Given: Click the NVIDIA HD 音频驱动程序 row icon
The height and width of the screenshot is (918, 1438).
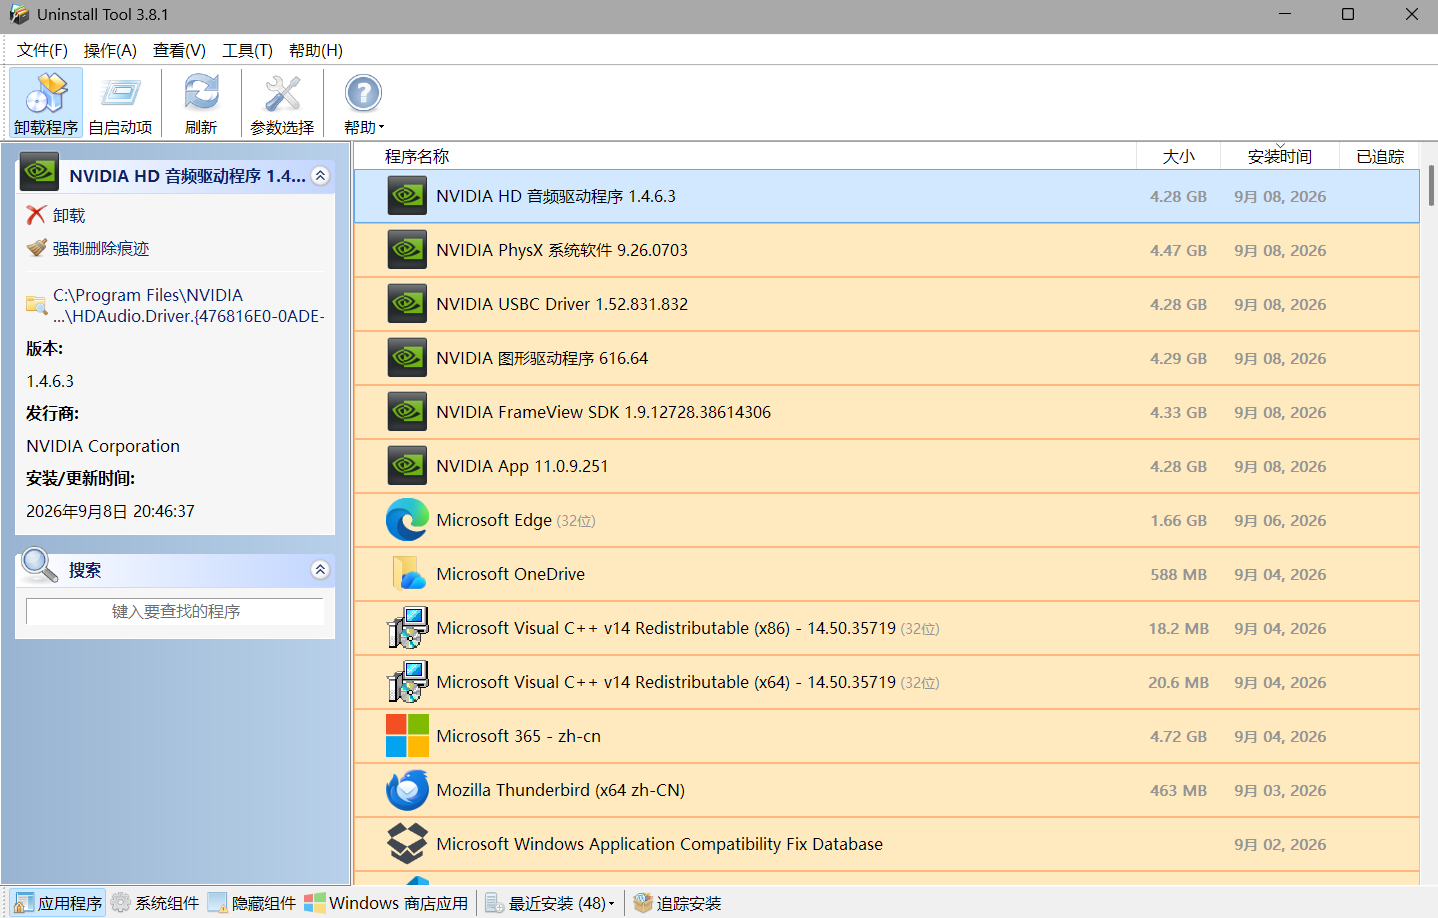Looking at the screenshot, I should pyautogui.click(x=407, y=196).
